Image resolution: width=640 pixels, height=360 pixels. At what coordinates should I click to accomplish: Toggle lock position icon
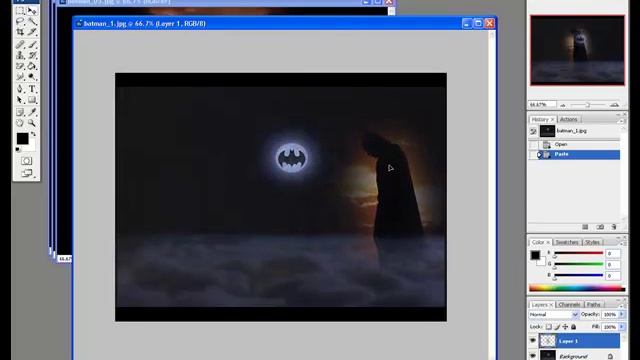point(565,327)
